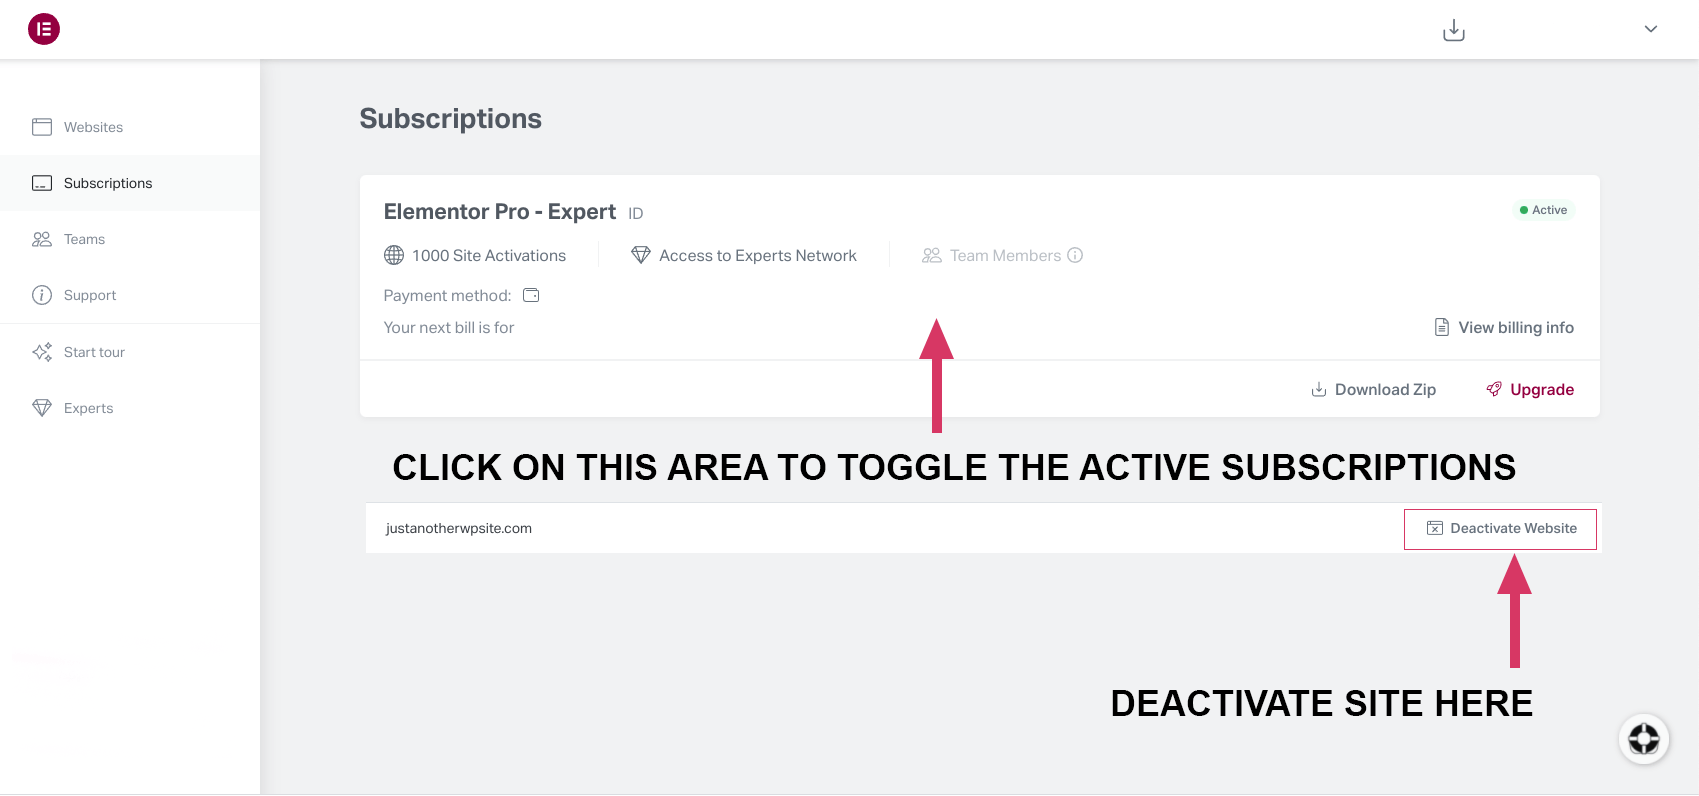This screenshot has height=796, width=1699.
Task: Click the payment method wallet icon
Action: coord(531,295)
